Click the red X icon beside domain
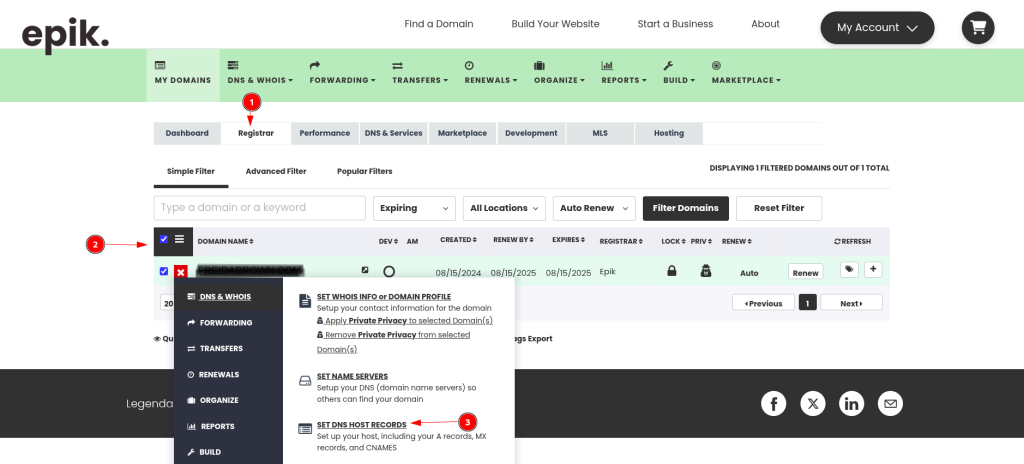This screenshot has width=1024, height=464. pyautogui.click(x=181, y=272)
